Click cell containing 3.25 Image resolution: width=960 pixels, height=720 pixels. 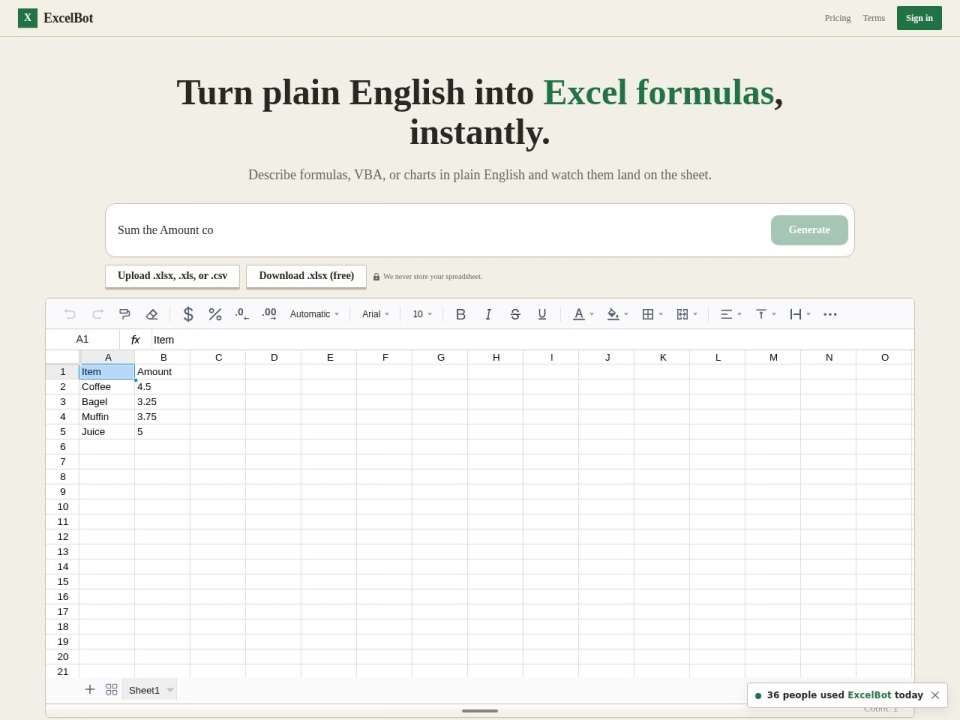(x=163, y=402)
